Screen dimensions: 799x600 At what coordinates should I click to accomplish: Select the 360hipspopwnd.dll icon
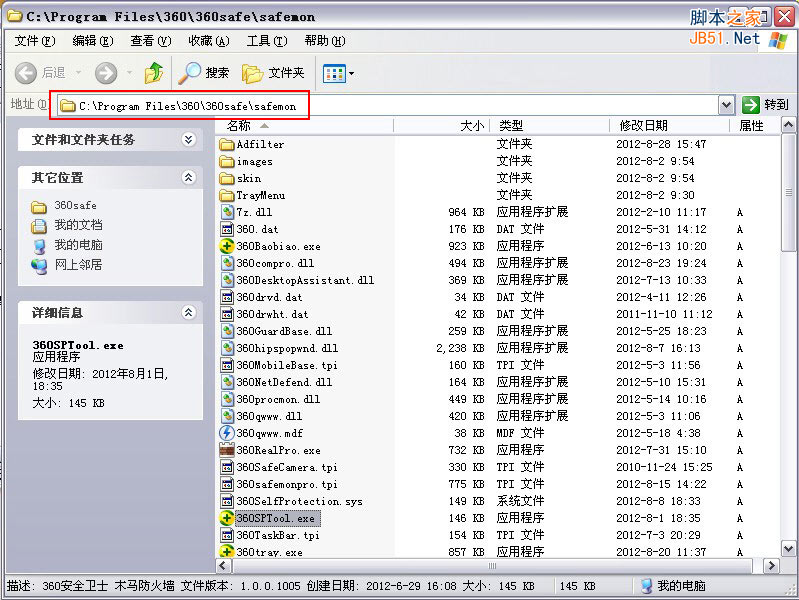(227, 348)
